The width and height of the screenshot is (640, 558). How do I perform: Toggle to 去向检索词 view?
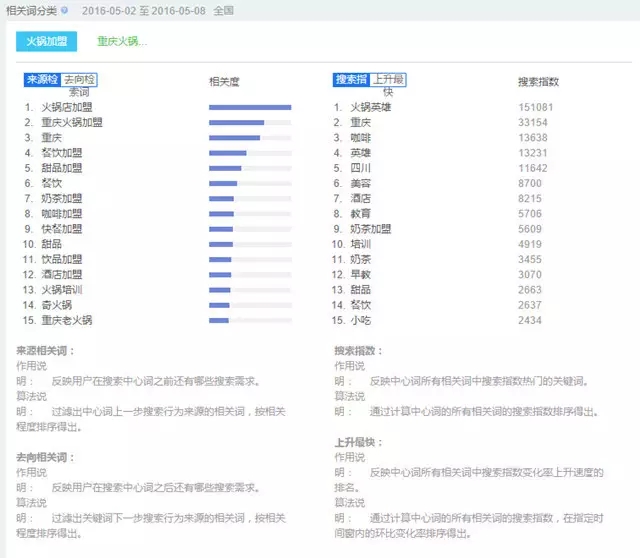coord(79,79)
